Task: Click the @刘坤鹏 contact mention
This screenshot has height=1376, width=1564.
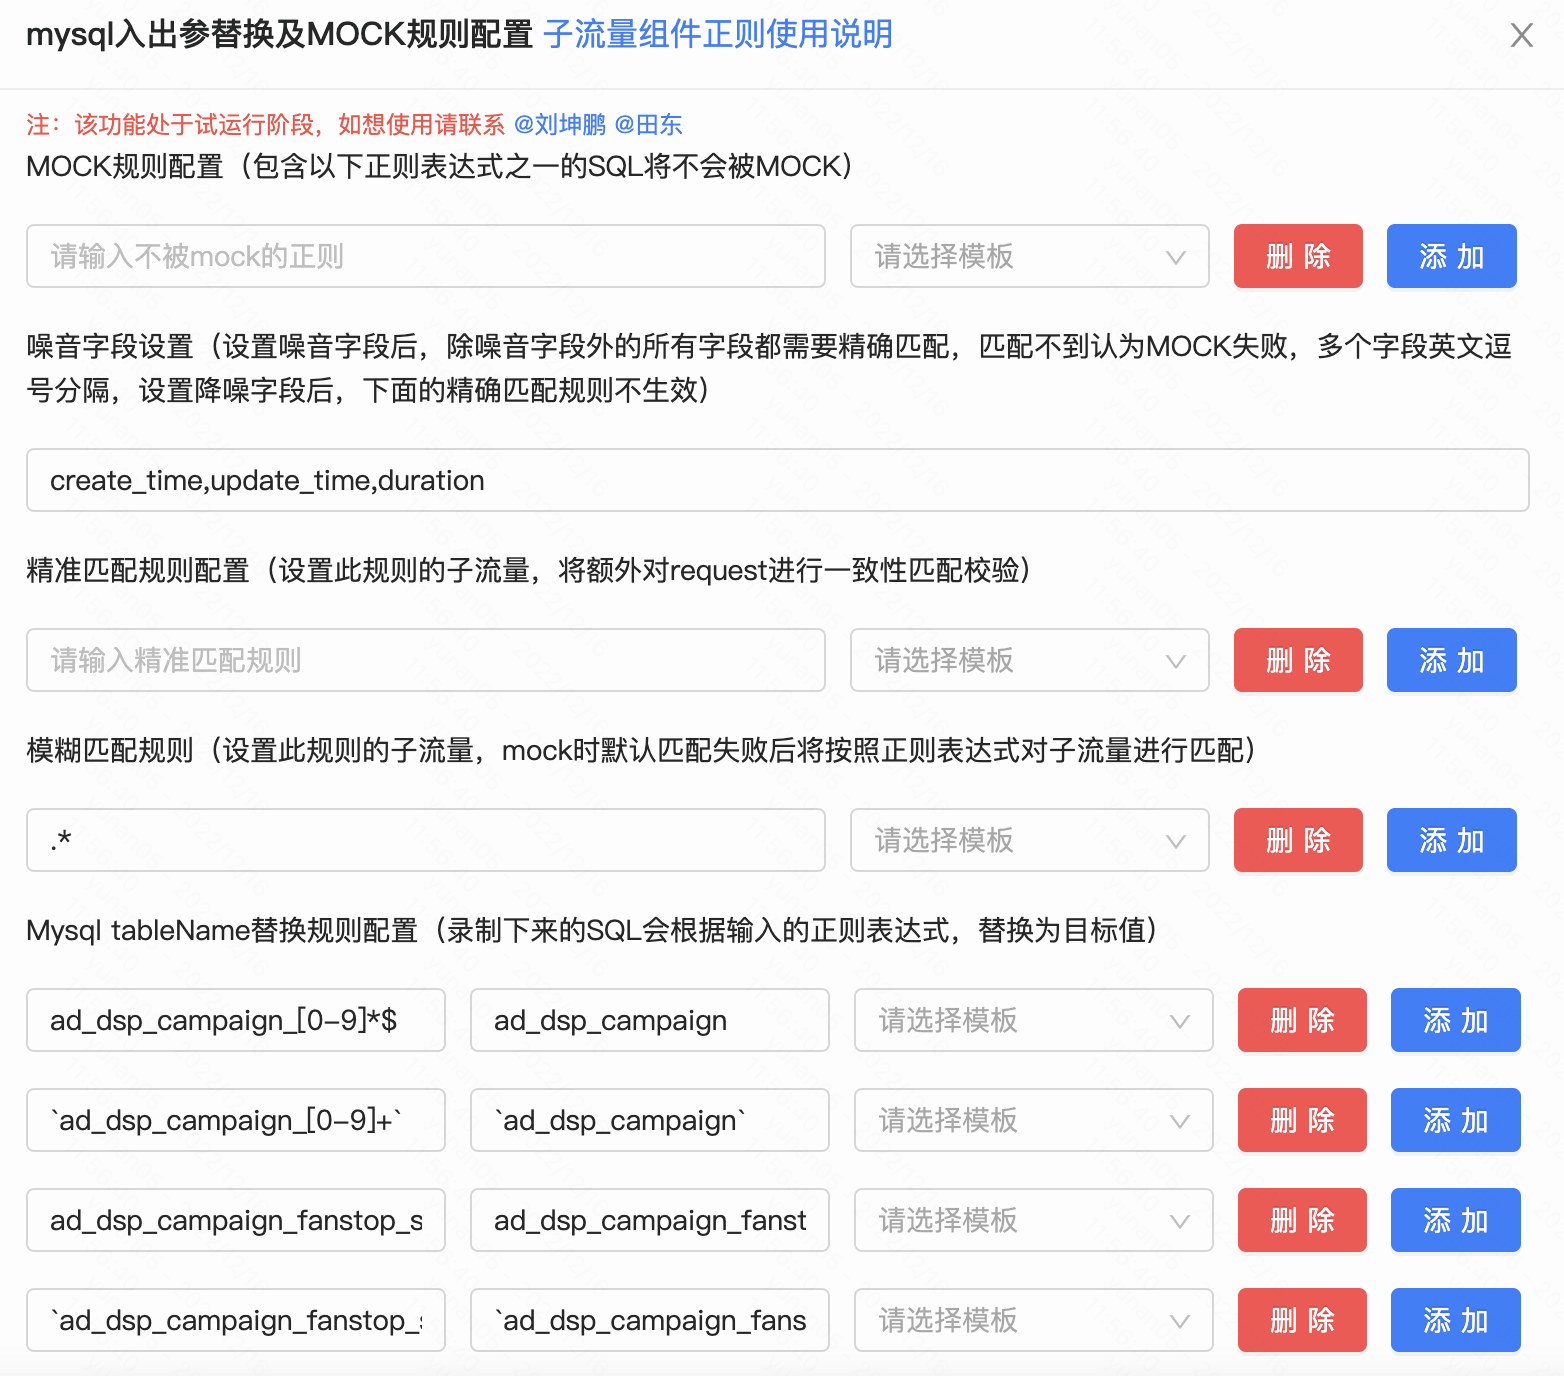Action: point(559,124)
